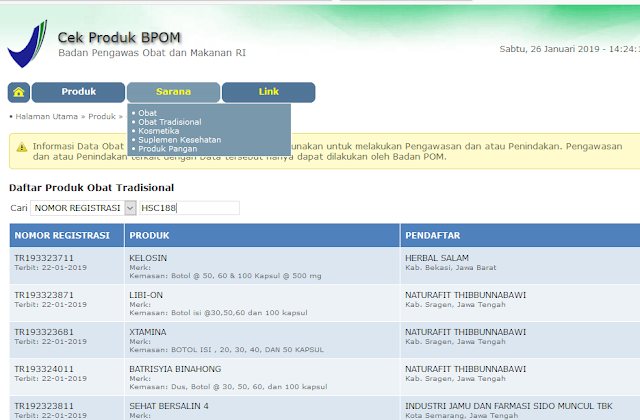Open registration TR193323711

coord(44,258)
